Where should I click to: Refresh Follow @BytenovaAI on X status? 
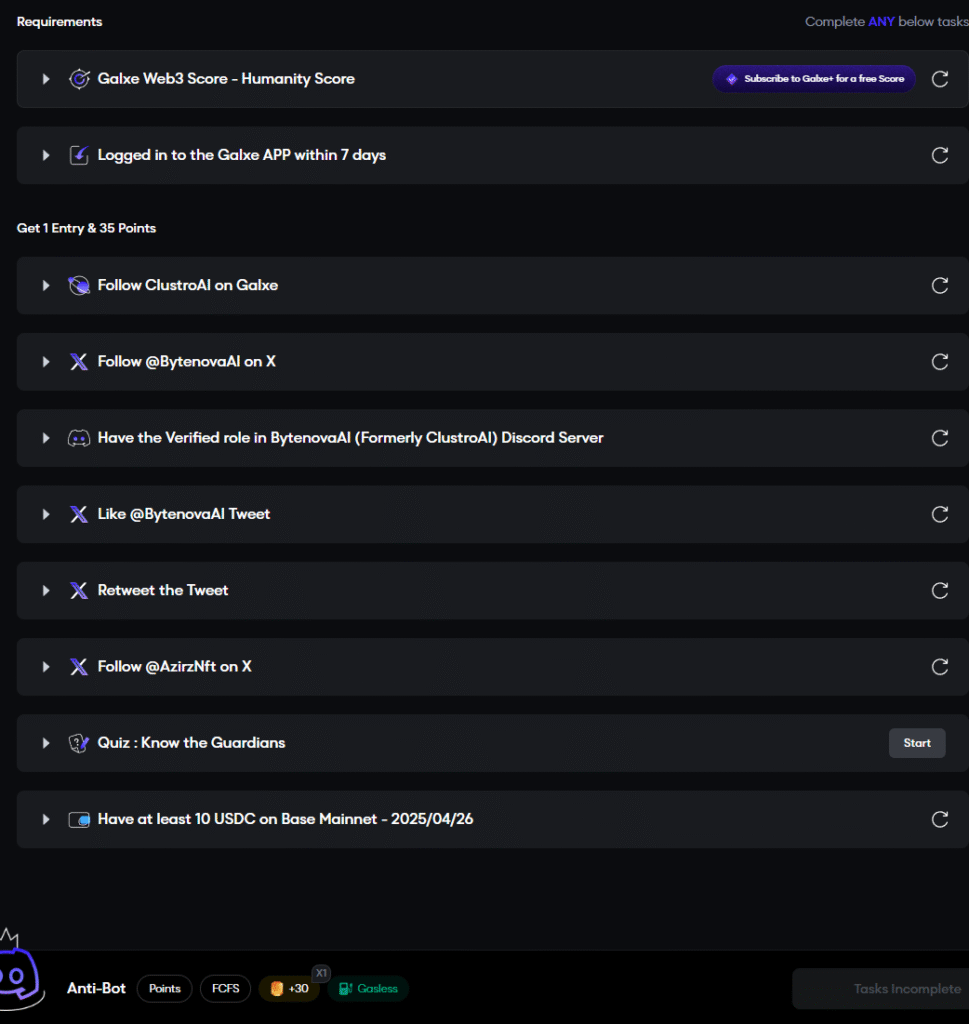[x=940, y=362]
